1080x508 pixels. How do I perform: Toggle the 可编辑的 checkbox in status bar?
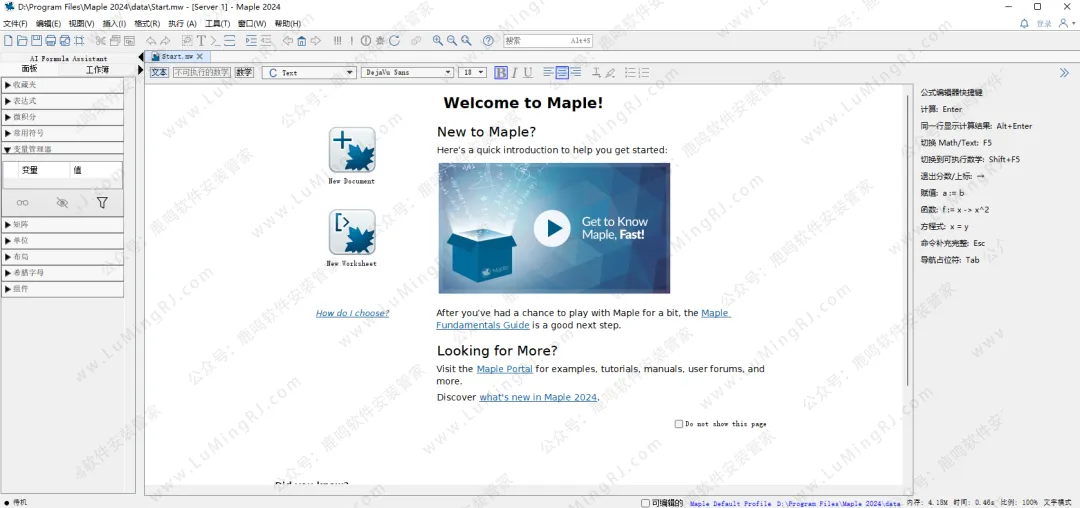point(645,503)
